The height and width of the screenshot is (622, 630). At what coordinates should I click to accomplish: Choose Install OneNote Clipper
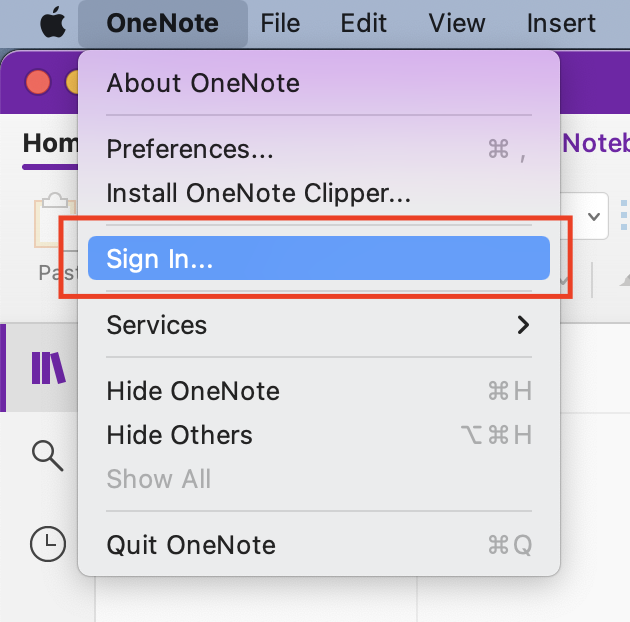pos(258,191)
